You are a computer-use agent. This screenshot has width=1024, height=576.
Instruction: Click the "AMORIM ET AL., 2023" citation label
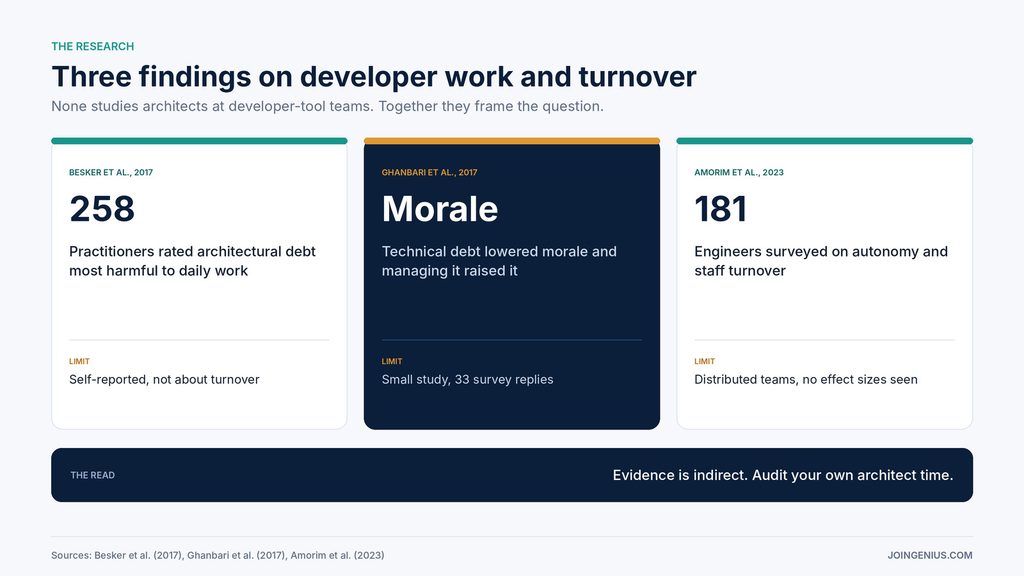click(x=739, y=172)
